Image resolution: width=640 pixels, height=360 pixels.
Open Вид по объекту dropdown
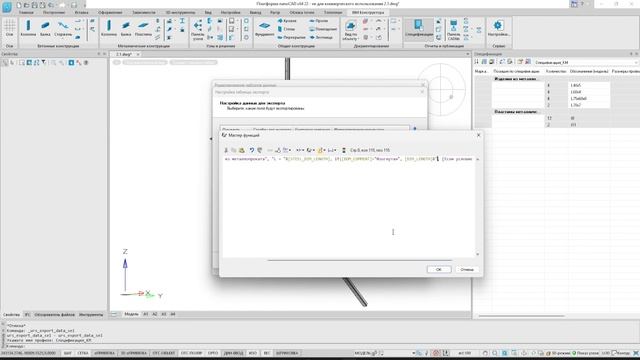(350, 30)
